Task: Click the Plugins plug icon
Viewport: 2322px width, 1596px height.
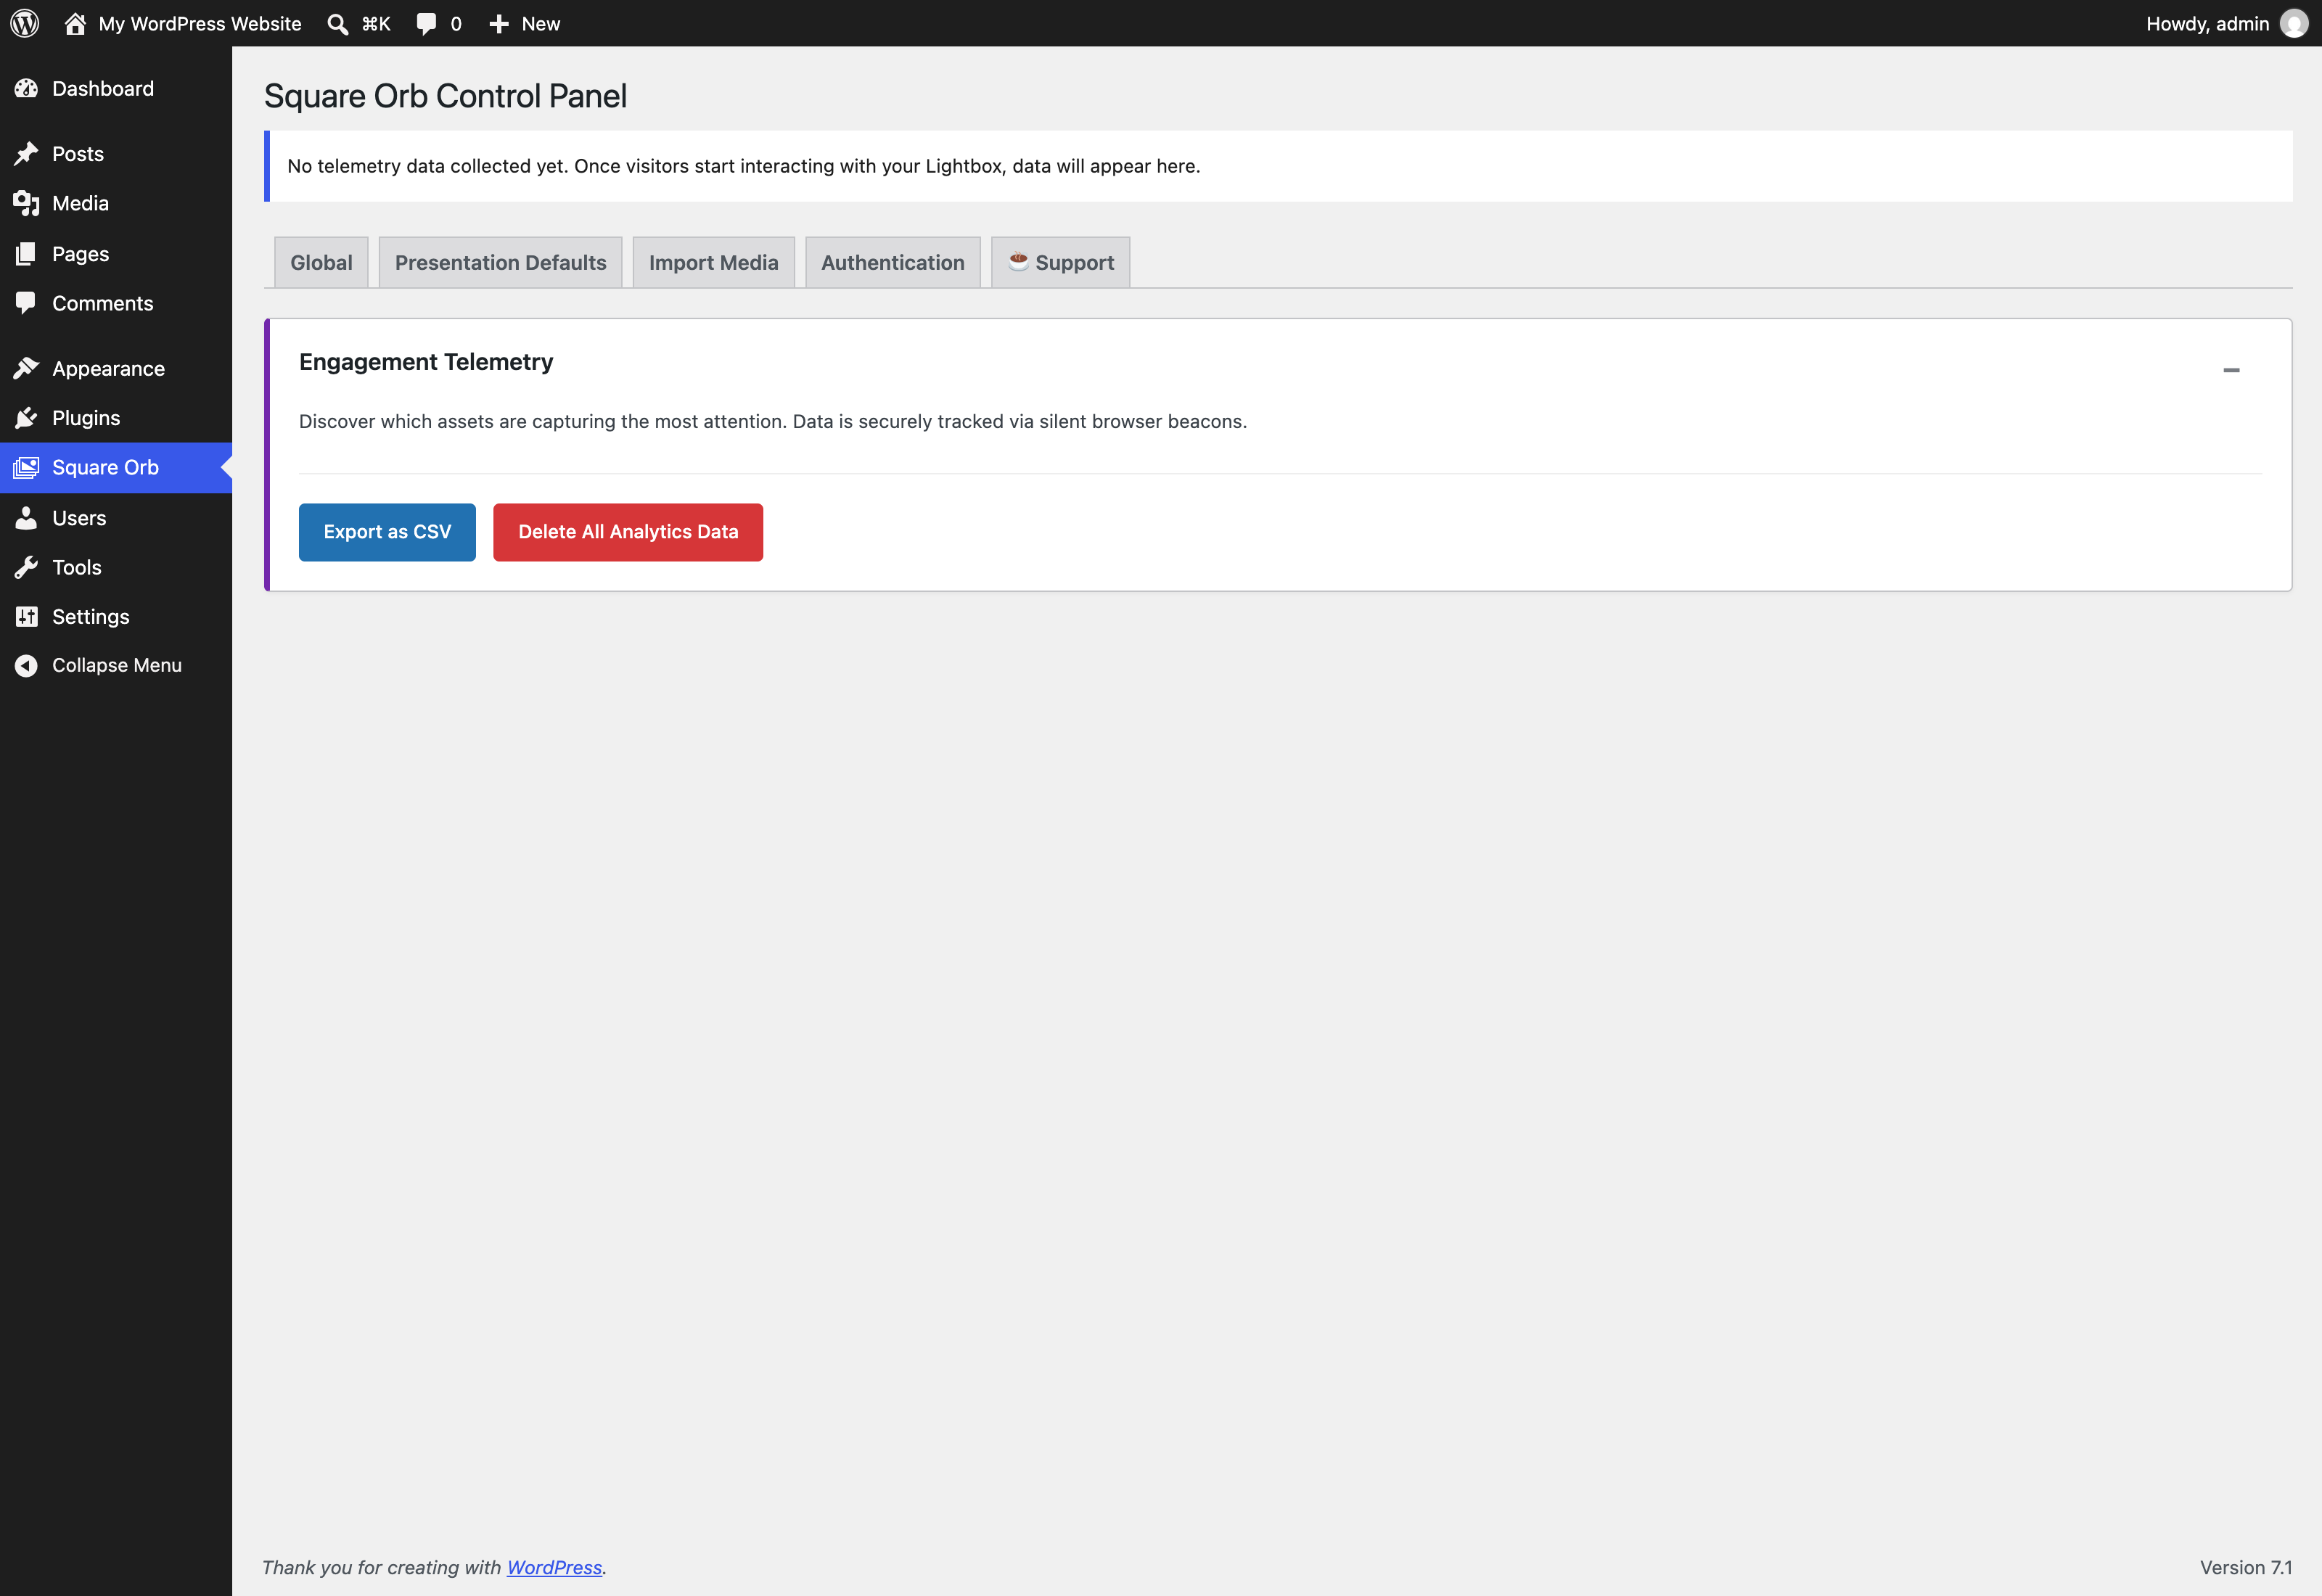Action: [x=26, y=418]
